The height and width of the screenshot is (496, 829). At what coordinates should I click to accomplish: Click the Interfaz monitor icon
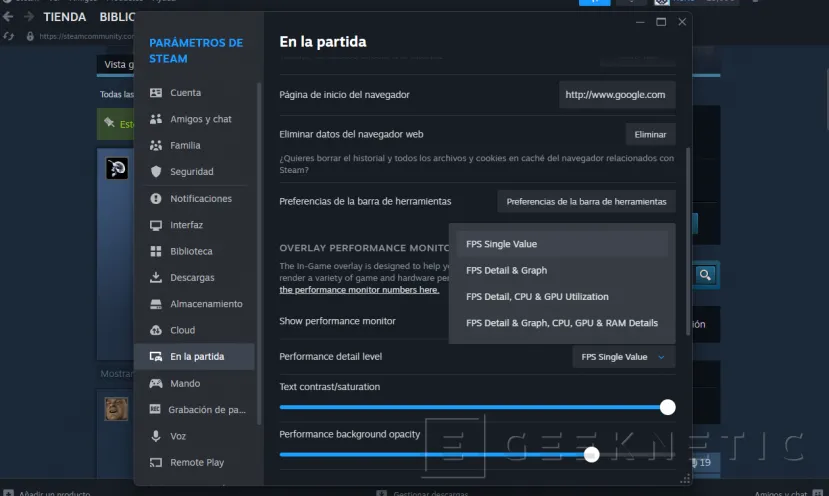[155, 225]
